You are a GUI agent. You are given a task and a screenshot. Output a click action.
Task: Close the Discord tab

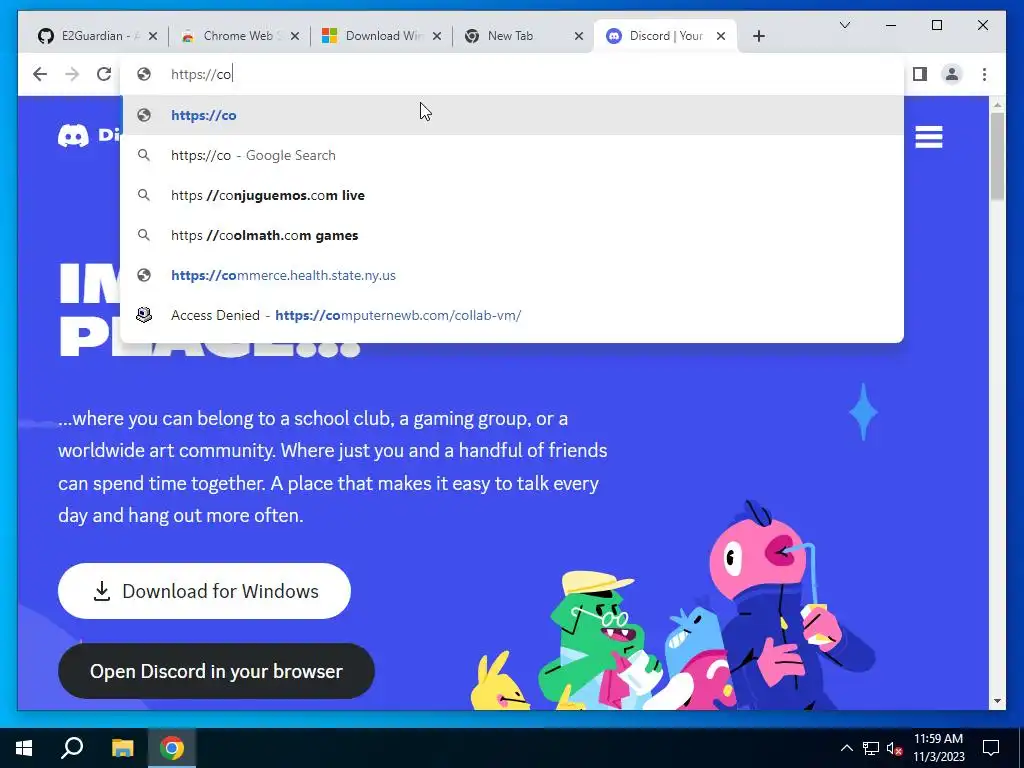721,36
